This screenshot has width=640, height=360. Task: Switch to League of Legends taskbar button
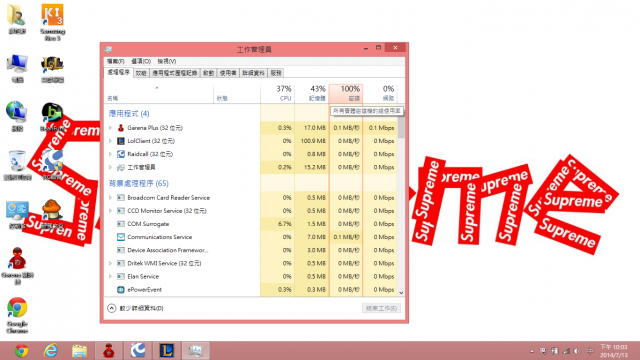167,351
